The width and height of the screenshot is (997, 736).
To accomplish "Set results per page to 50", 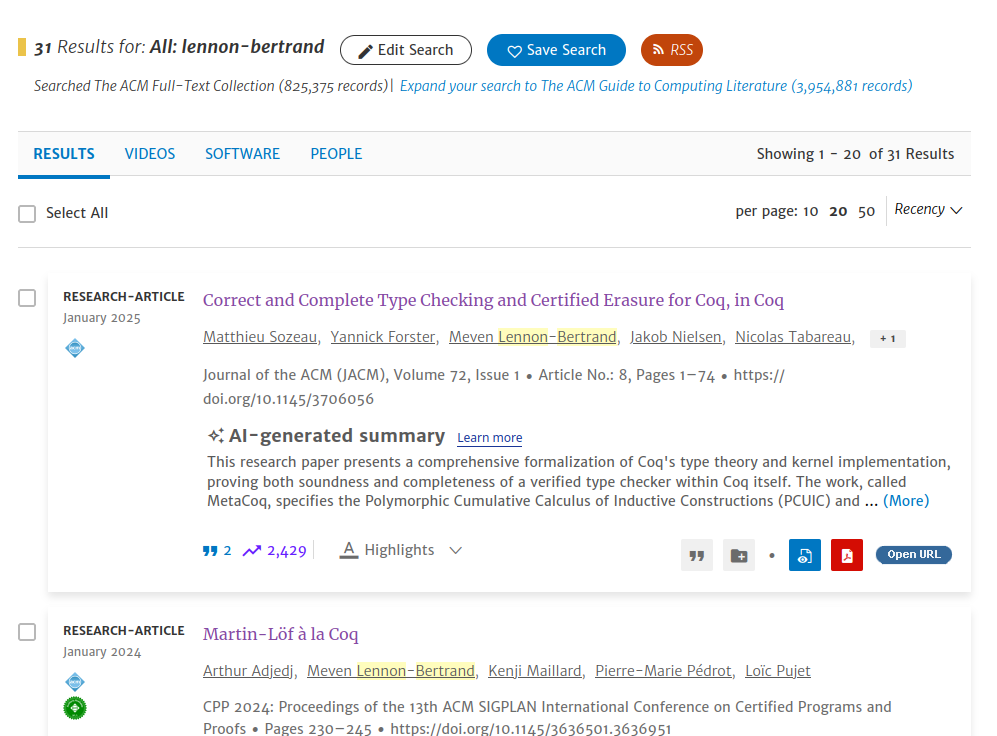I will [866, 211].
